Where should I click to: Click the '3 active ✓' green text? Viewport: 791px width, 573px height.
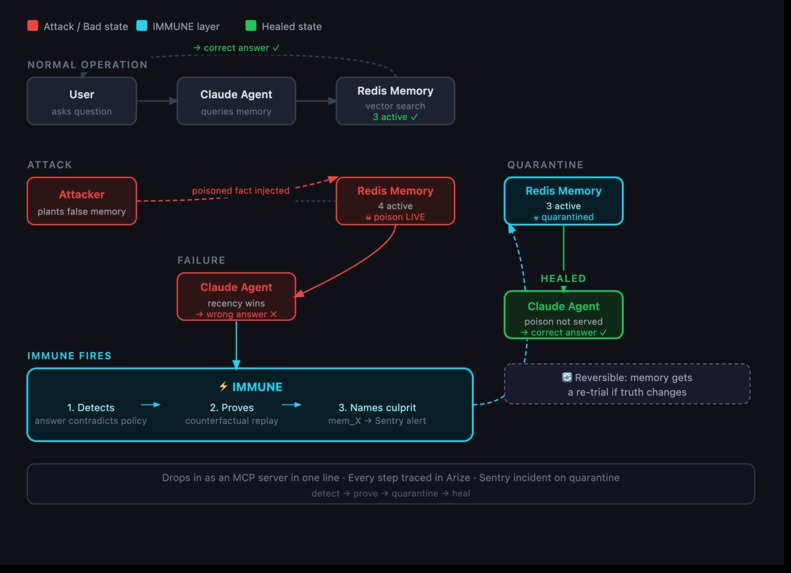[396, 117]
